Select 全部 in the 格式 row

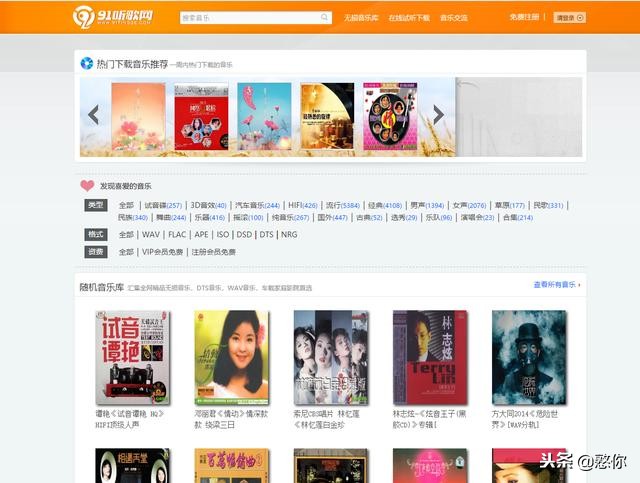pos(126,235)
